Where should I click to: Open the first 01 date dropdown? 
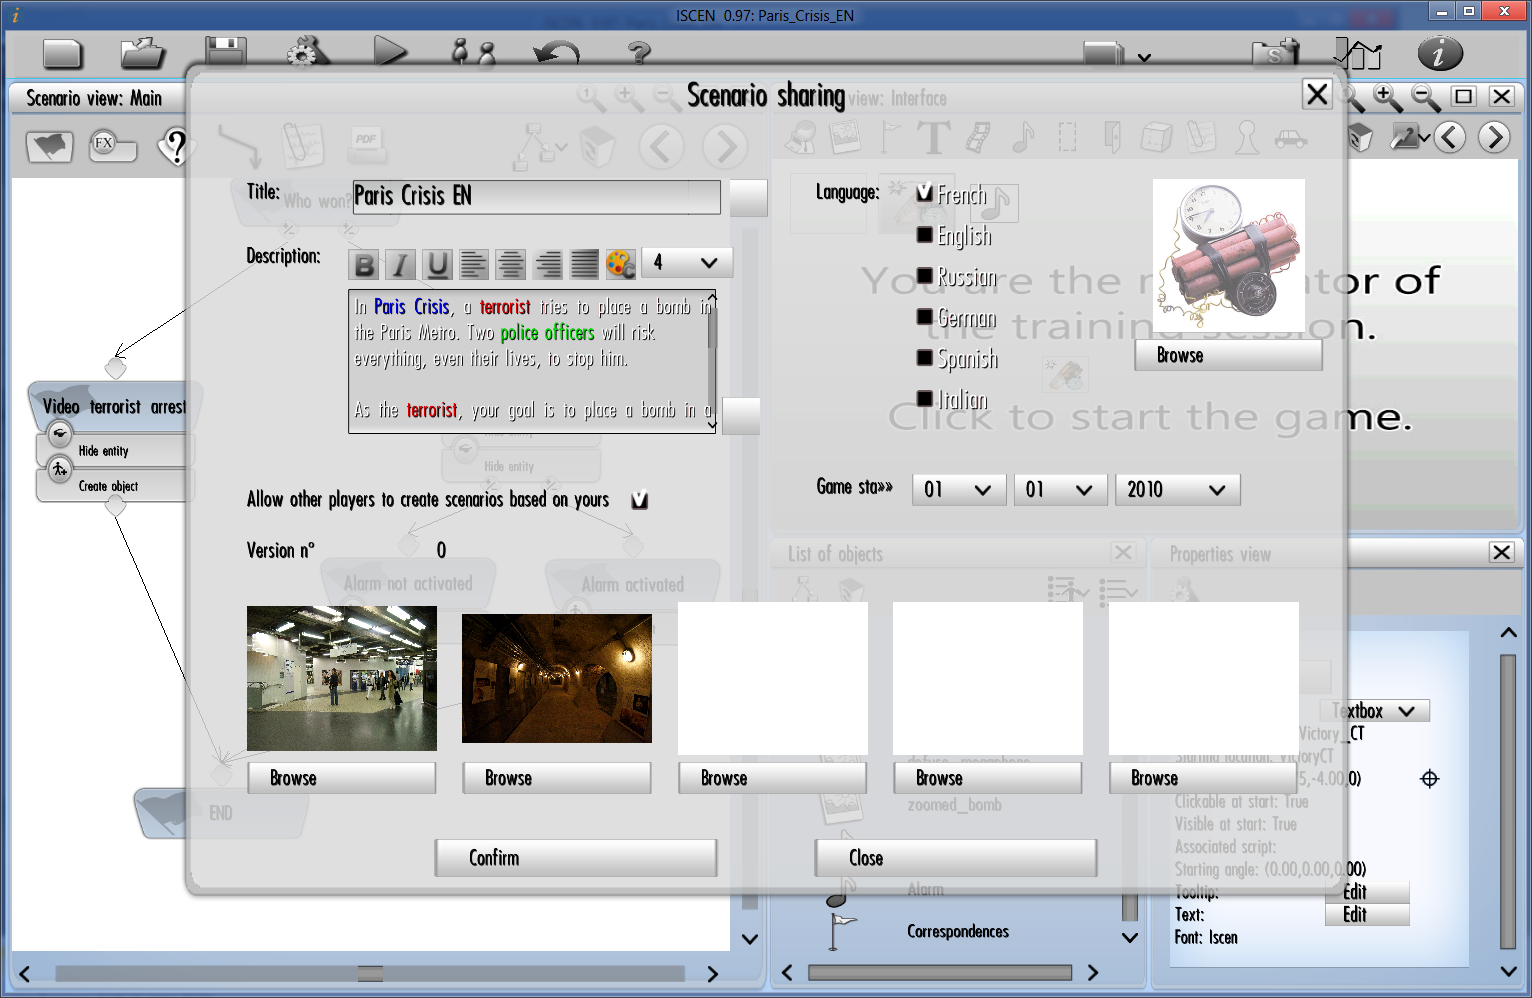click(959, 489)
